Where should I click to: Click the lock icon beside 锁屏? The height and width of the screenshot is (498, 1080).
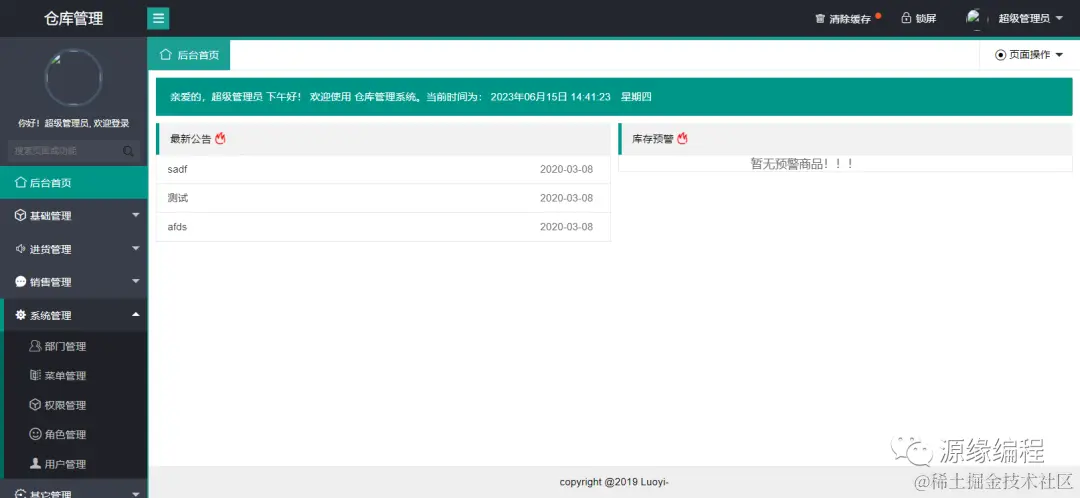pyautogui.click(x=906, y=19)
